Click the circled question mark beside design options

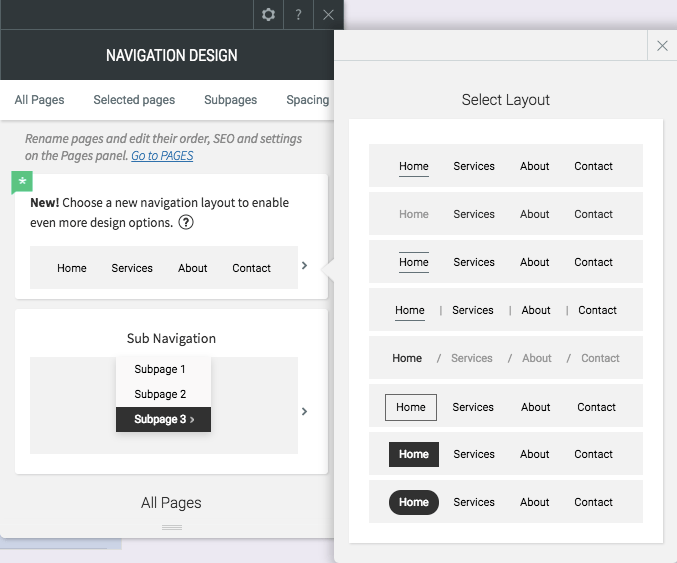click(x=186, y=222)
